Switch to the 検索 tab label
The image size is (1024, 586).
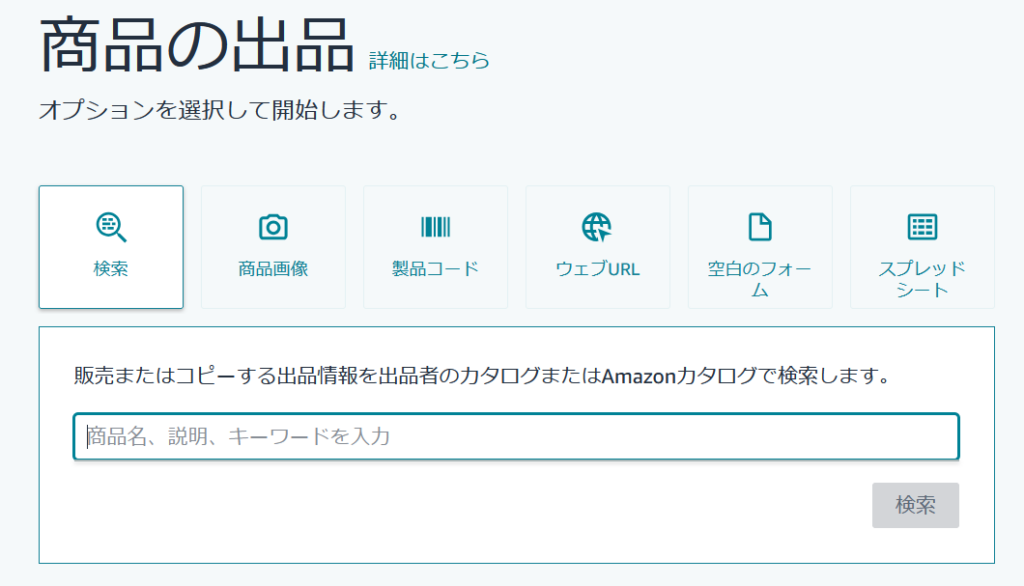[x=111, y=269]
